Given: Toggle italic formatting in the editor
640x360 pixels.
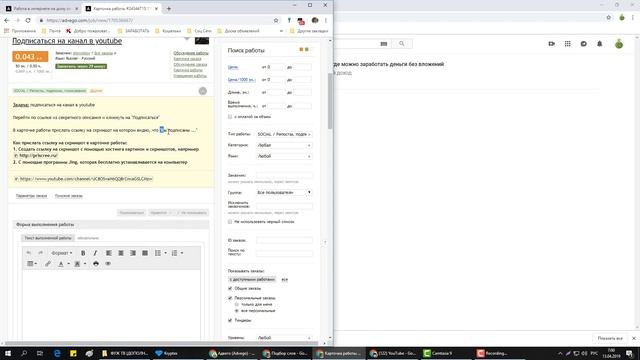Looking at the screenshot, I should tap(95, 253).
